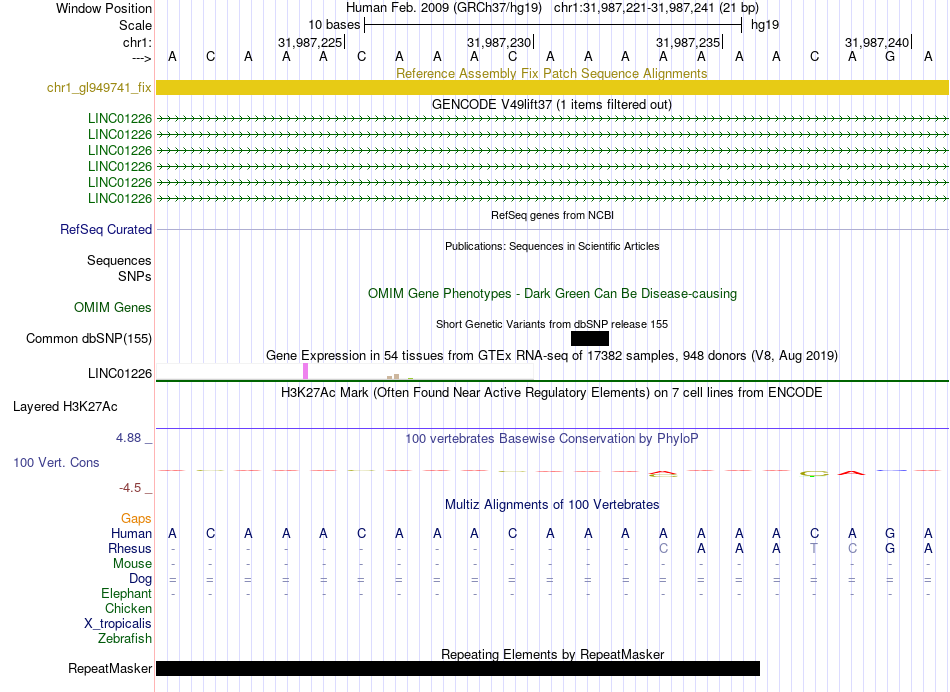This screenshot has height=692, width=950.
Task: Click the X_tropicalis species label
Action: 118,624
